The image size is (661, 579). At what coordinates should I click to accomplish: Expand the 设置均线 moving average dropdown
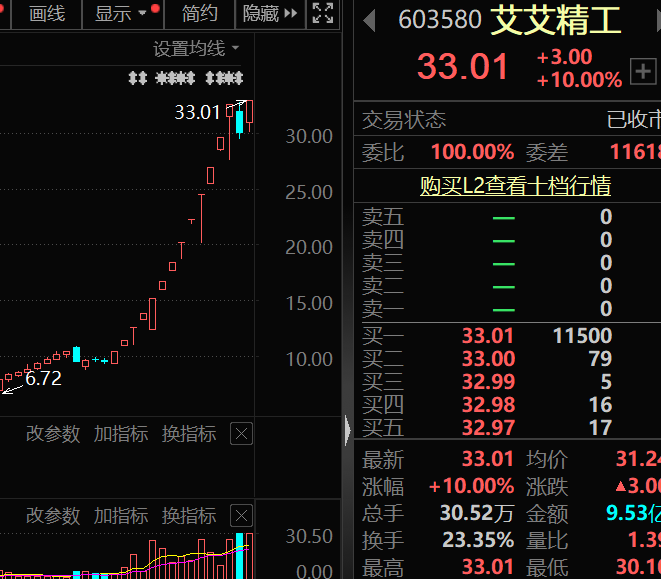pyautogui.click(x=196, y=48)
